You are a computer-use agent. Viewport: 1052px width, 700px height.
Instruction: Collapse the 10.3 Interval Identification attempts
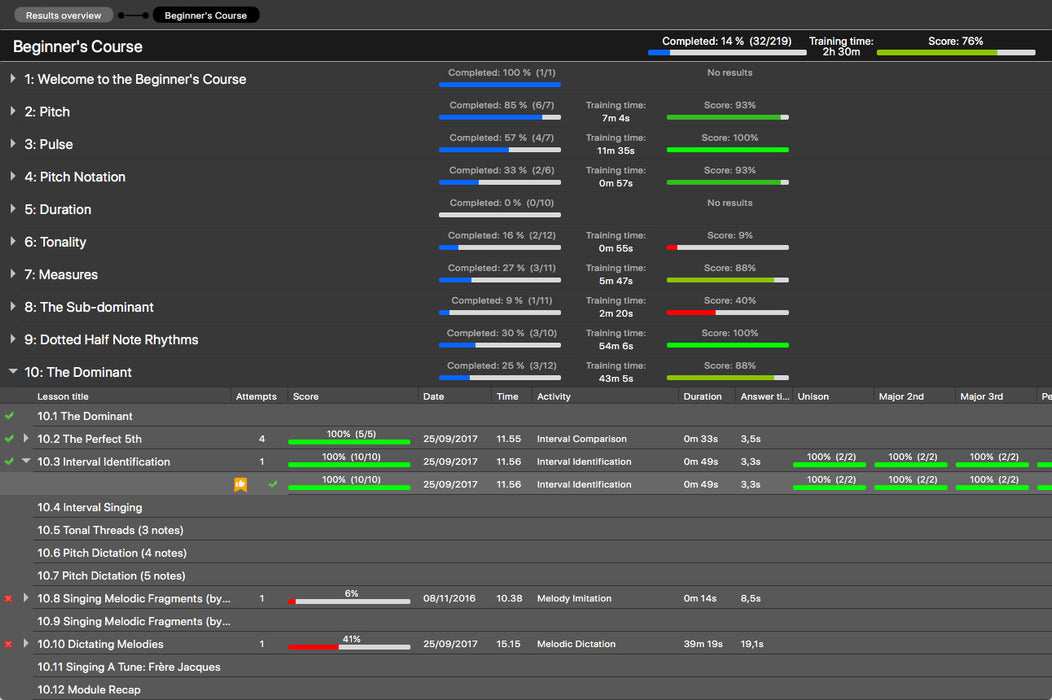click(x=26, y=462)
